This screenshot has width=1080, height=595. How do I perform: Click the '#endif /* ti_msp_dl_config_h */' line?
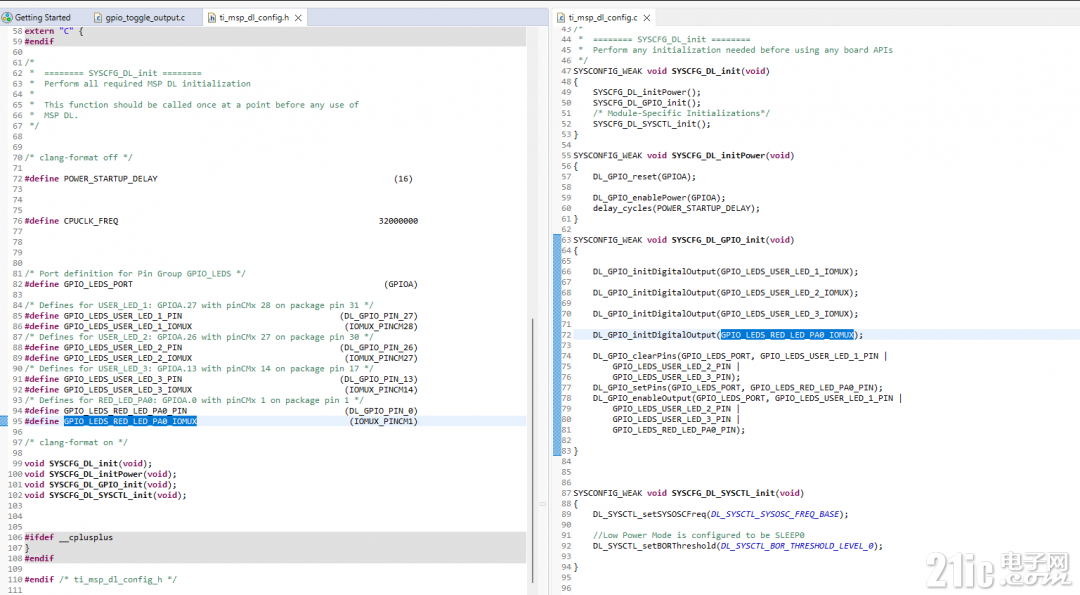pyautogui.click(x=101, y=579)
